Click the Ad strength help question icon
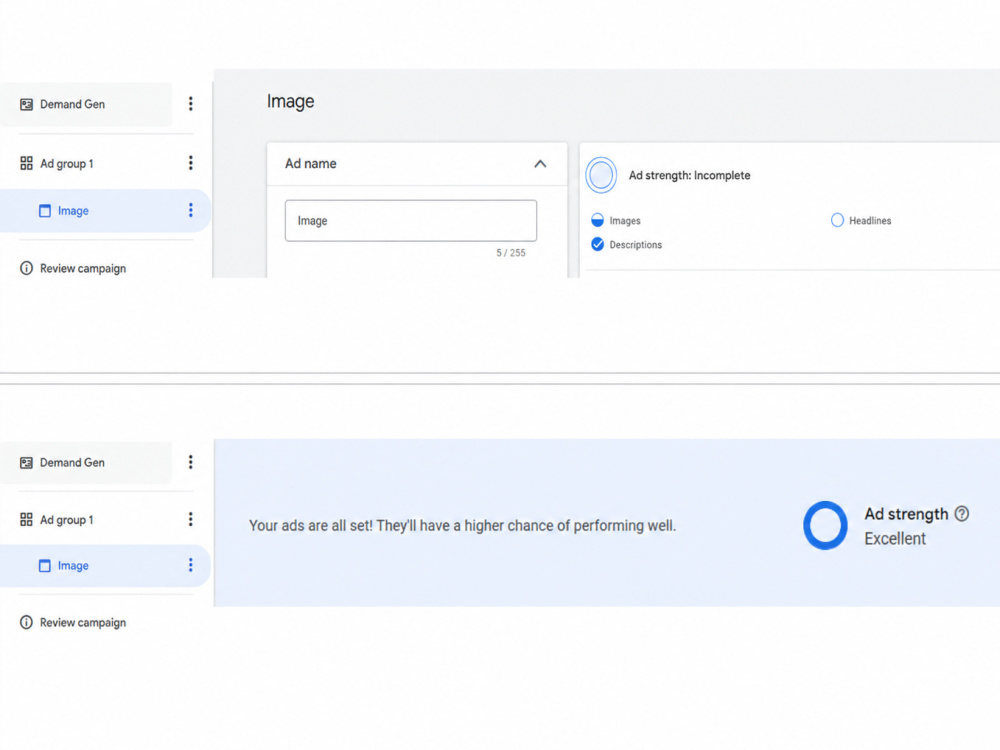 pos(962,513)
